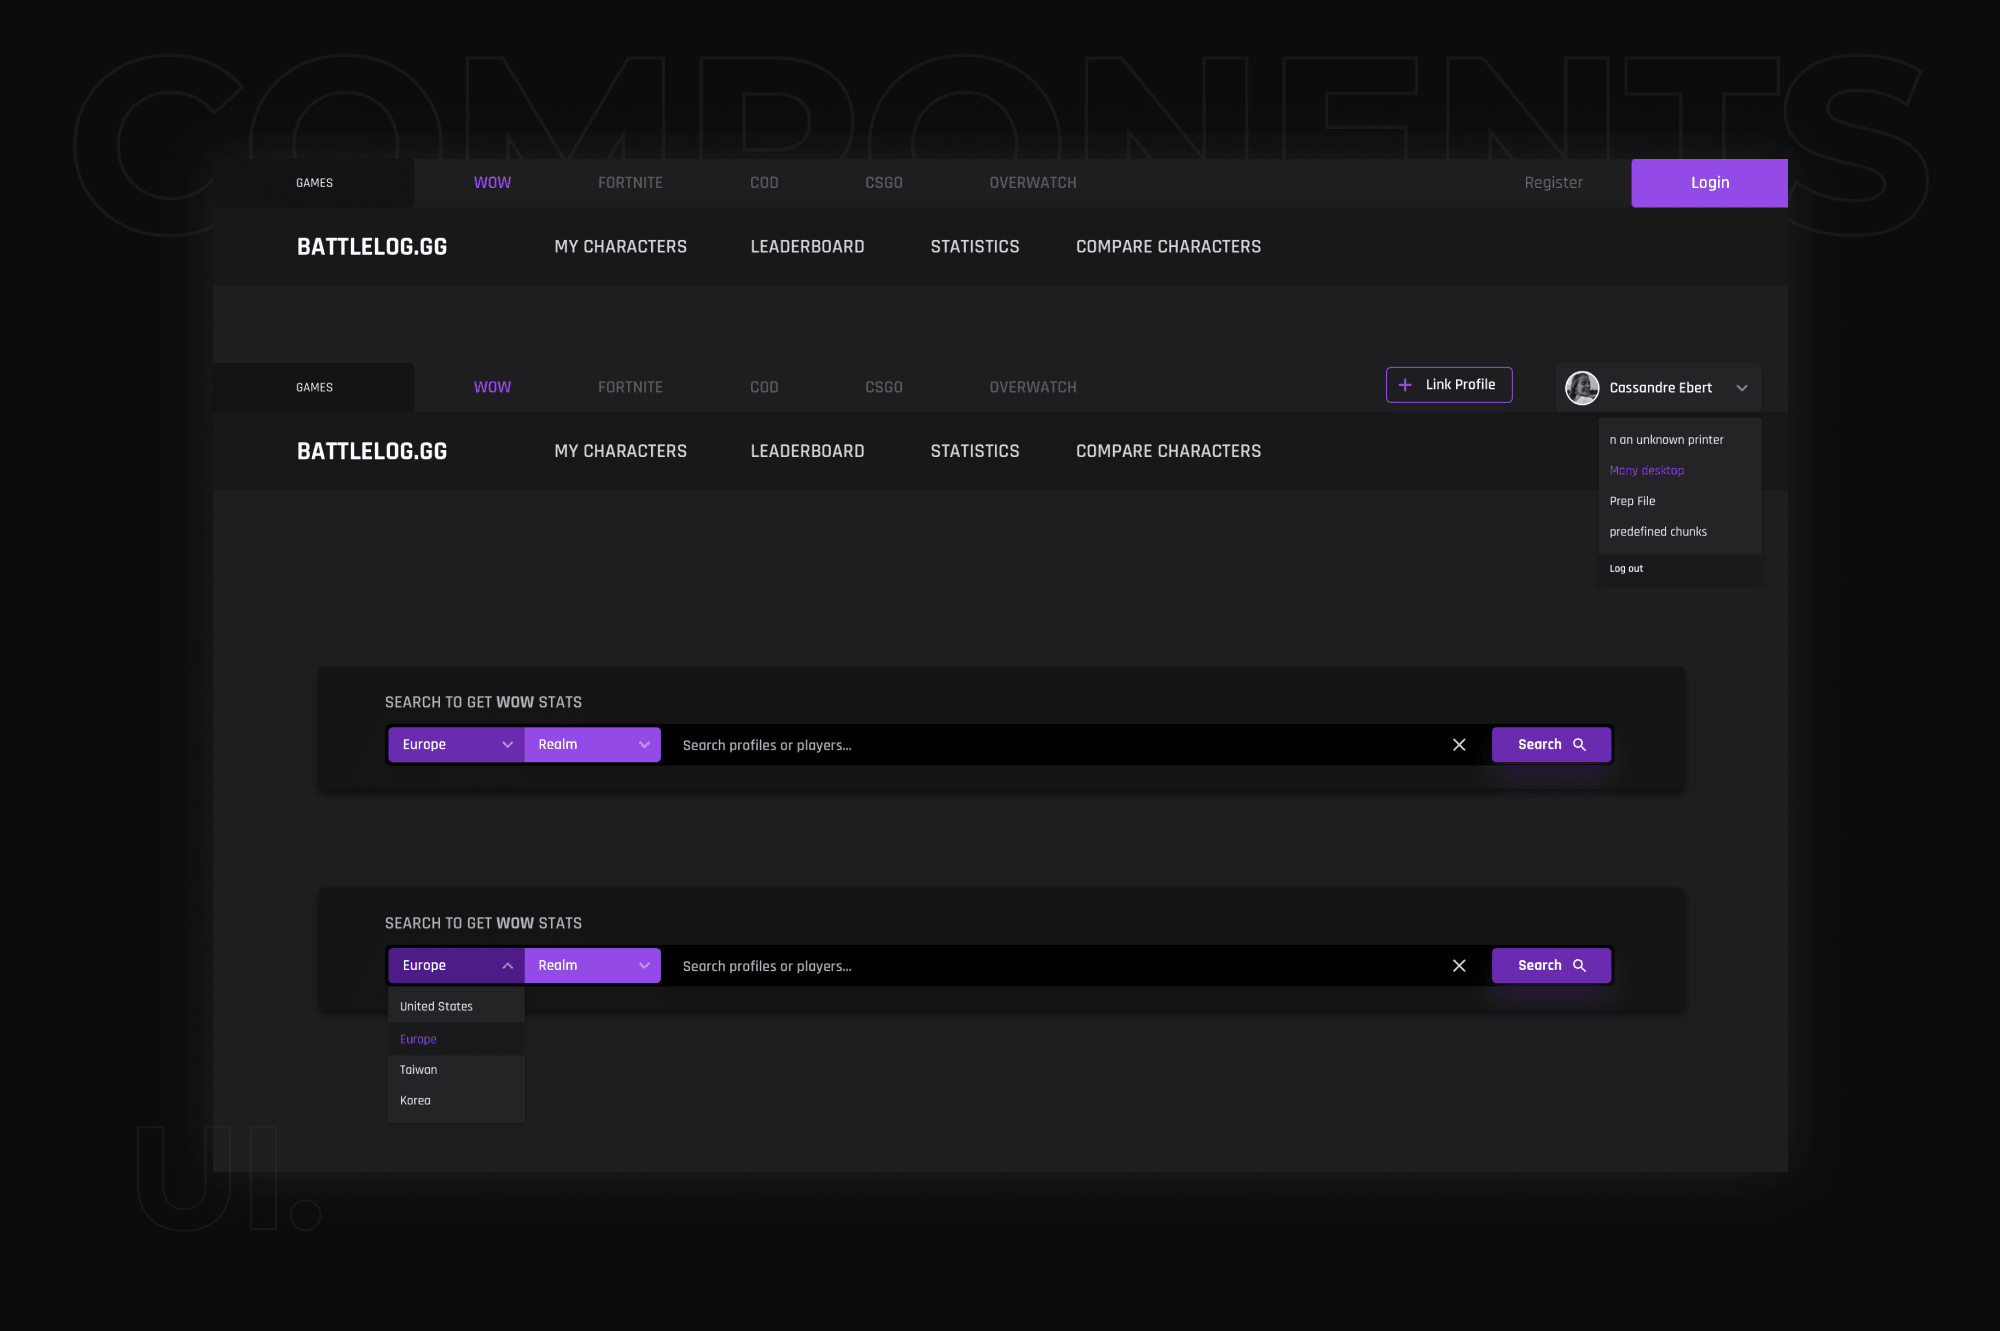
Task: Open LEADERBOARD in logged-in header
Action: point(807,452)
